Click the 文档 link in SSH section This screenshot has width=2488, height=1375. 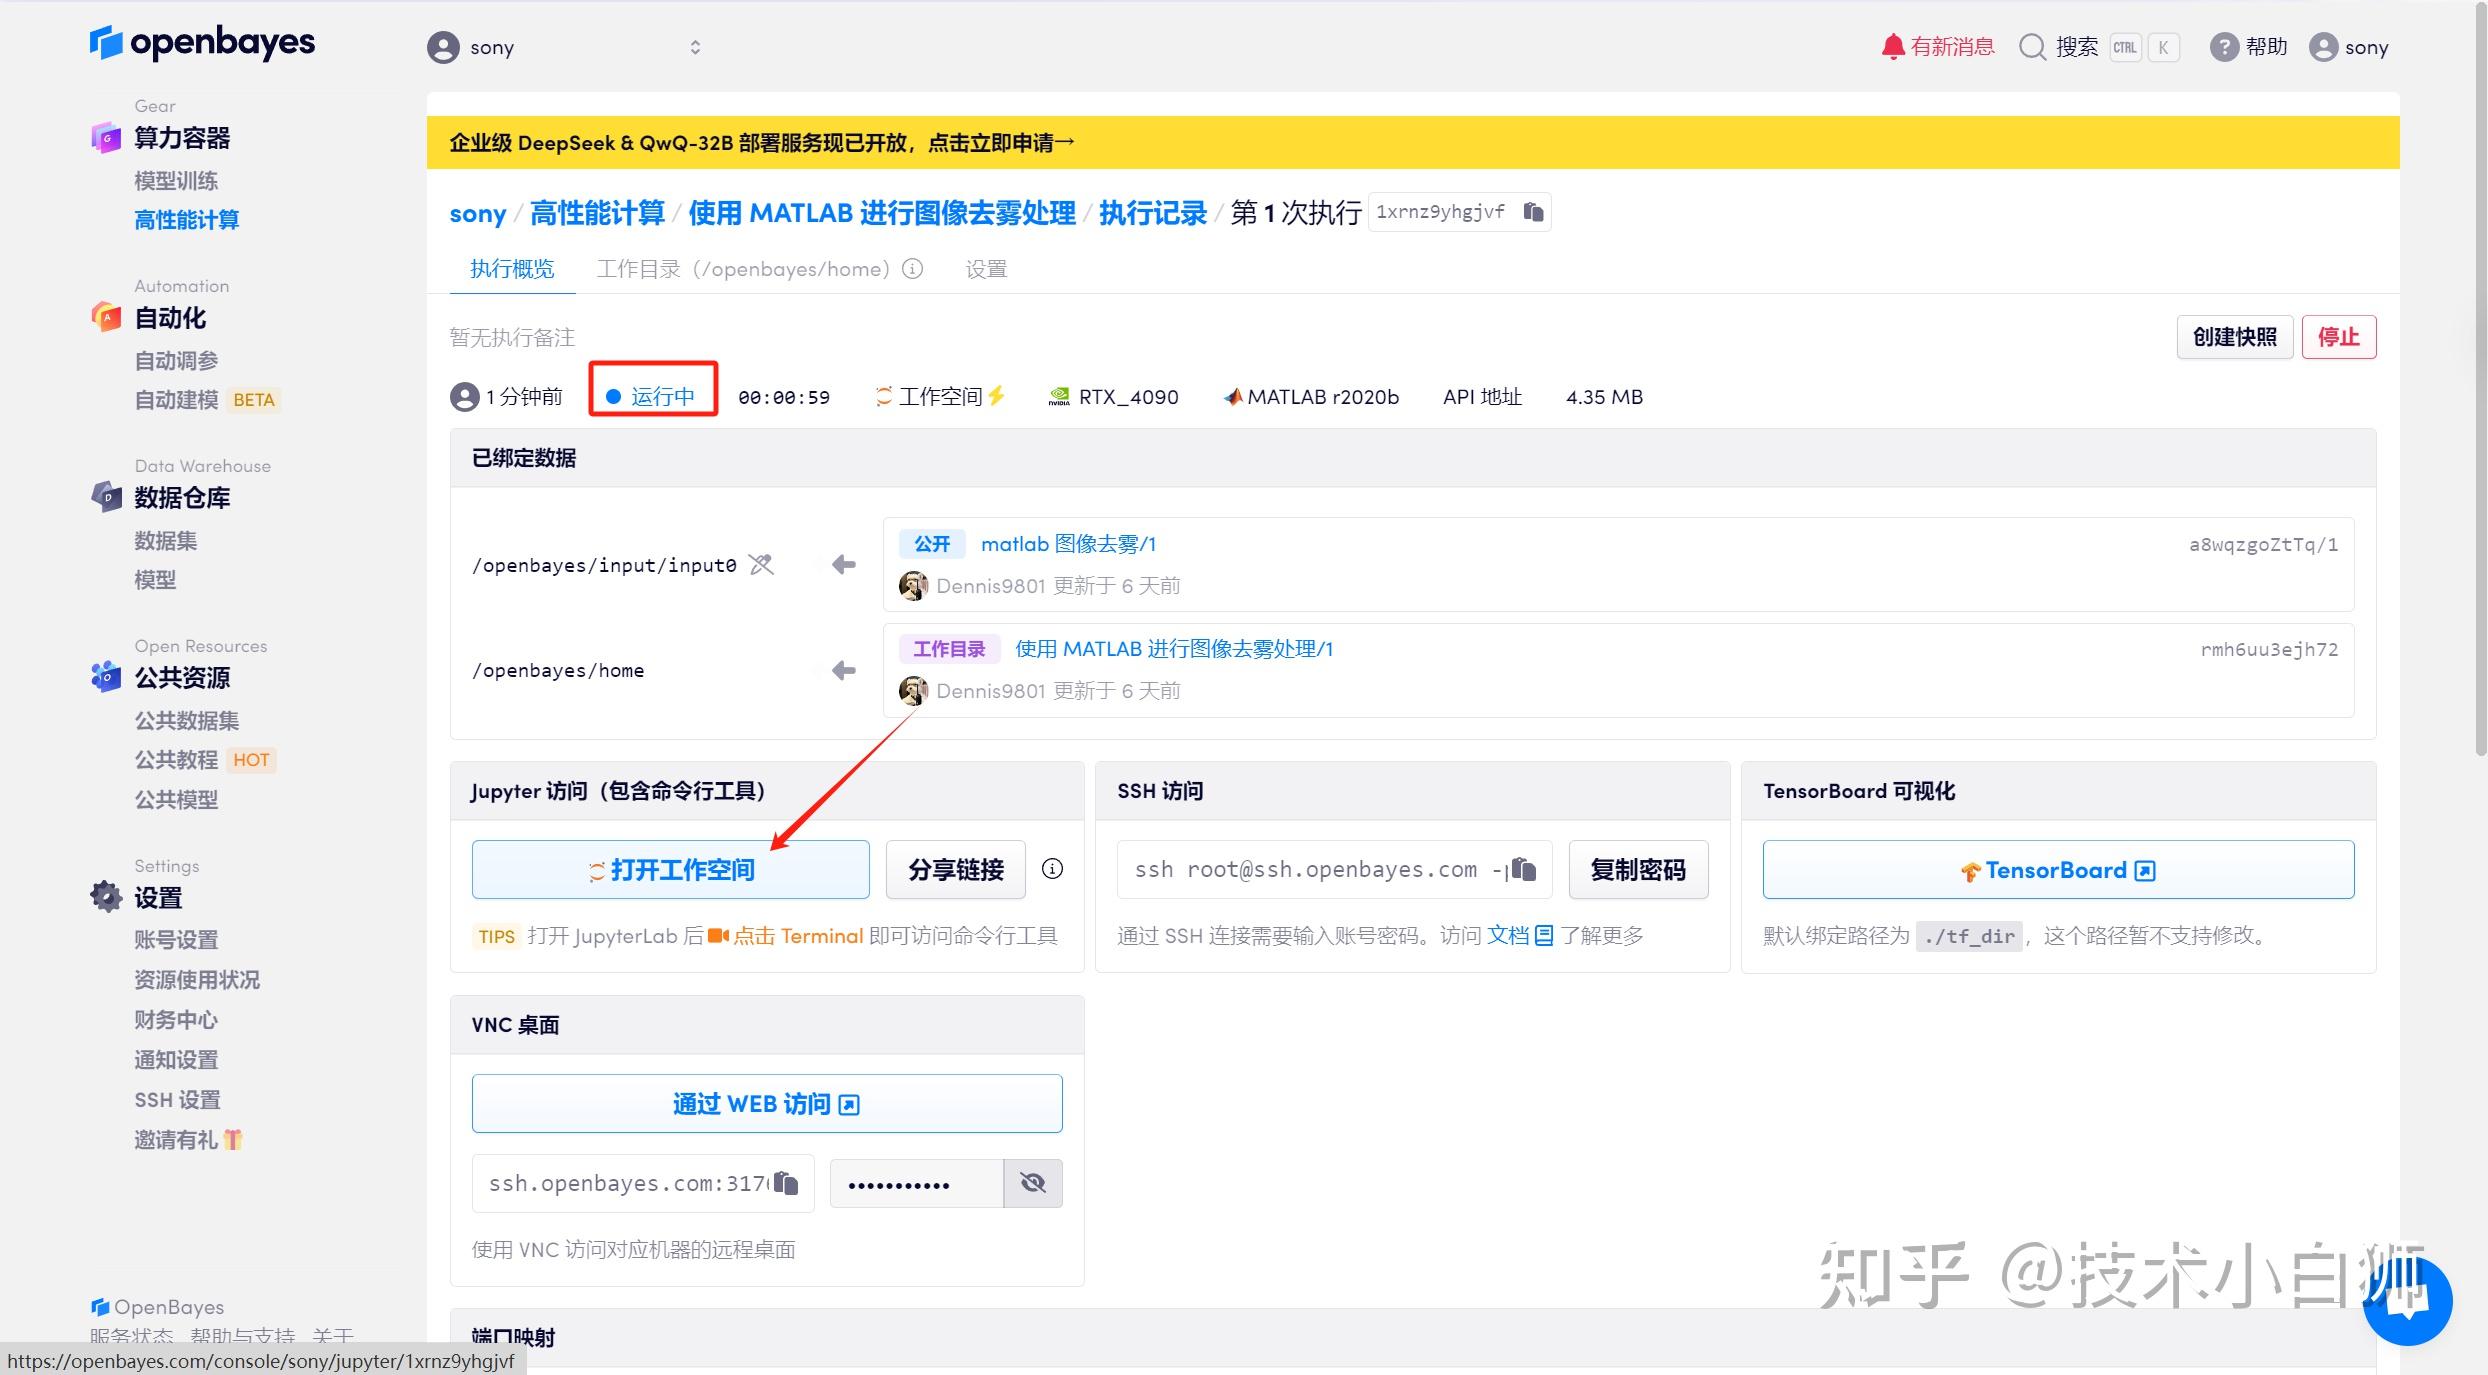pyautogui.click(x=1520, y=935)
